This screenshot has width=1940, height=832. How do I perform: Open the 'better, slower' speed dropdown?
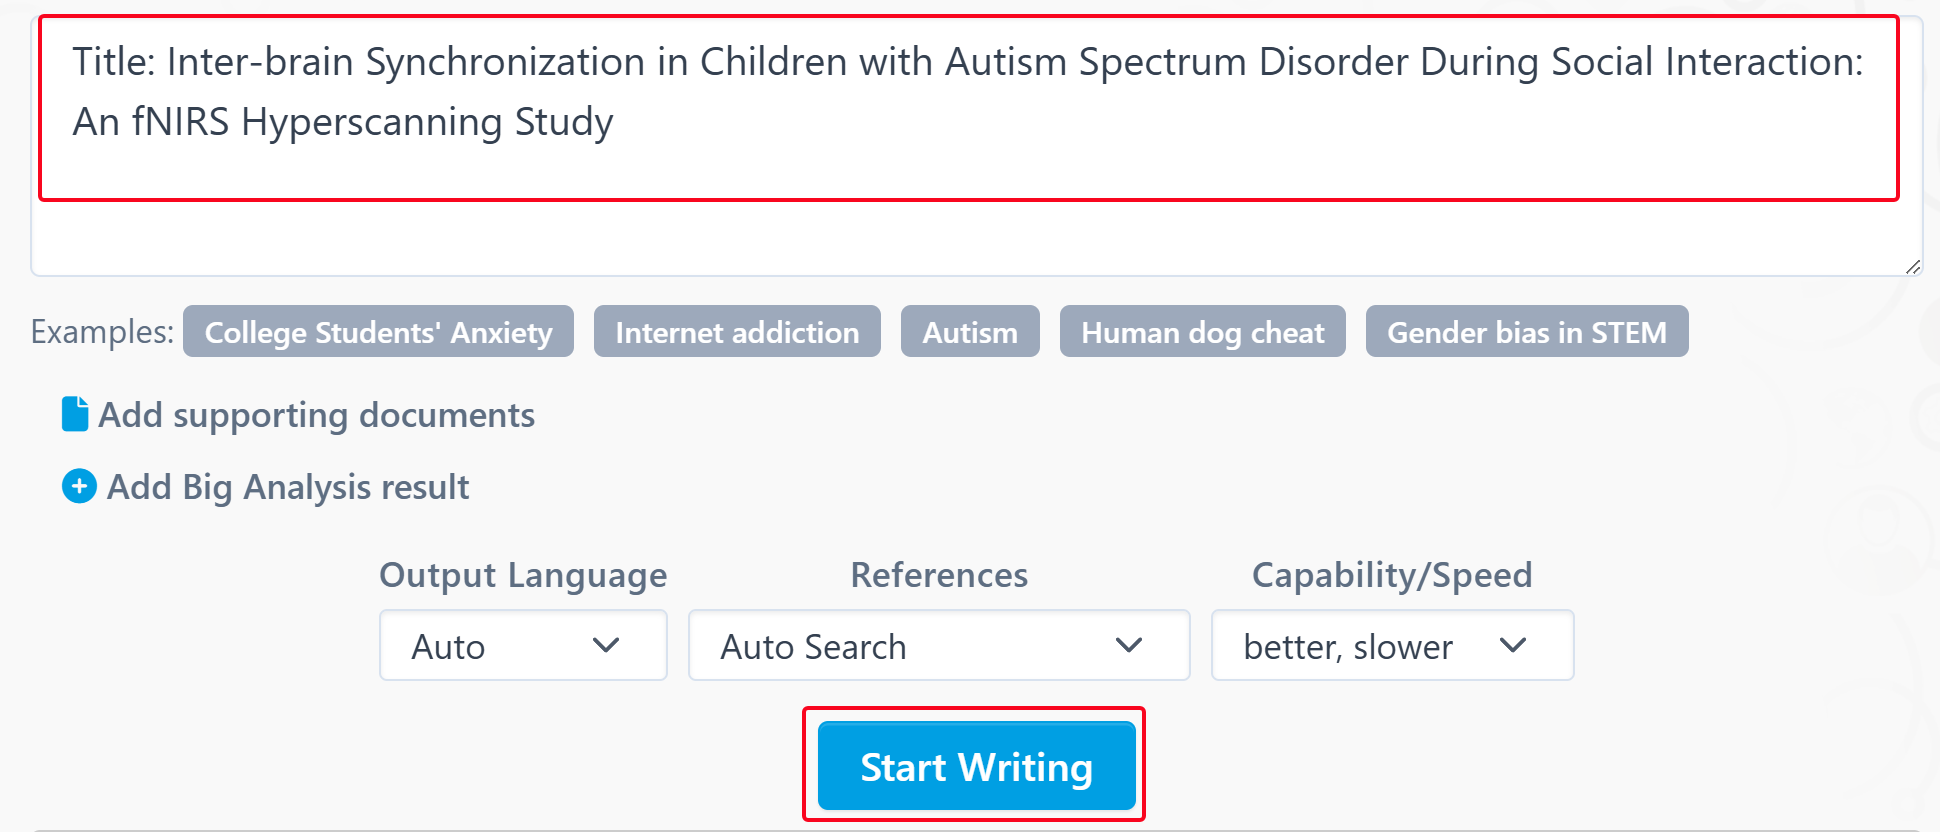[x=1391, y=646]
